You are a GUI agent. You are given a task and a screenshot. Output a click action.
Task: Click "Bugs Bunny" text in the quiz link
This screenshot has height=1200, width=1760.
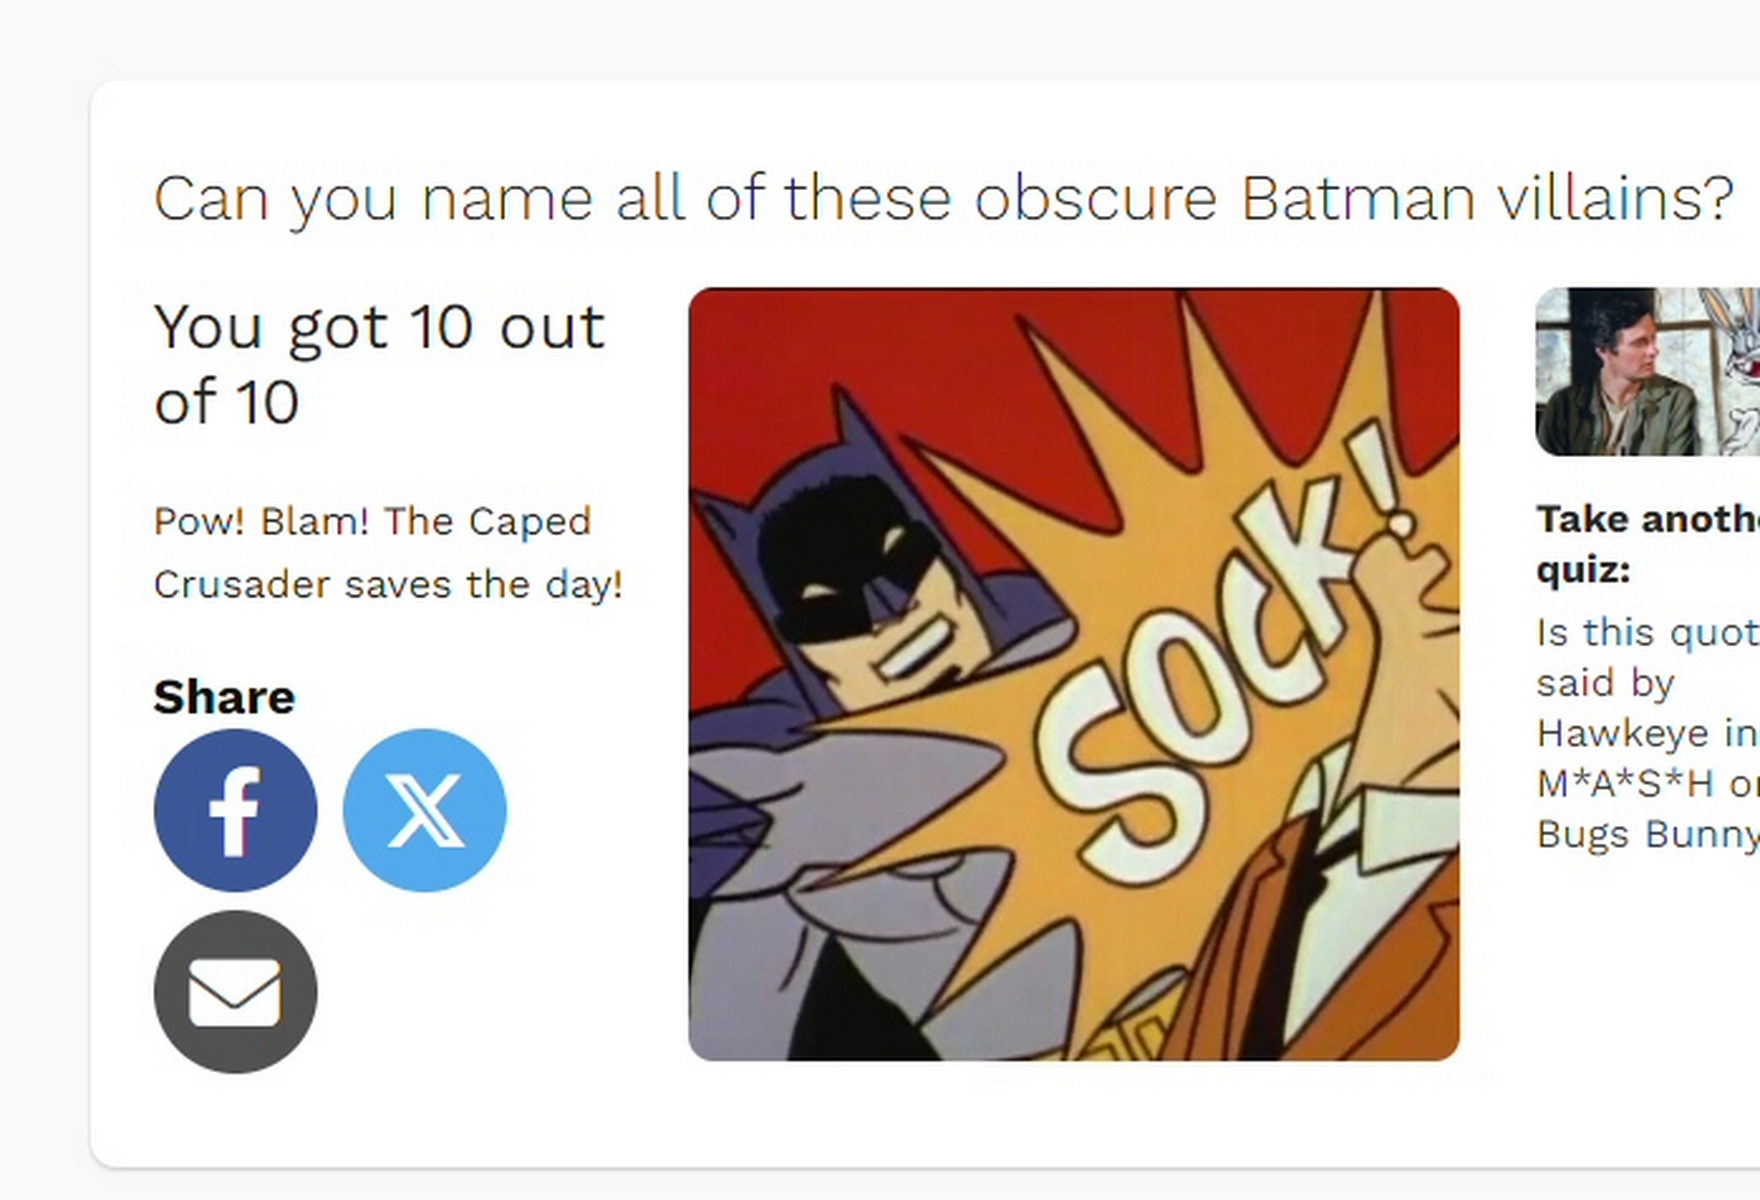tap(1648, 834)
